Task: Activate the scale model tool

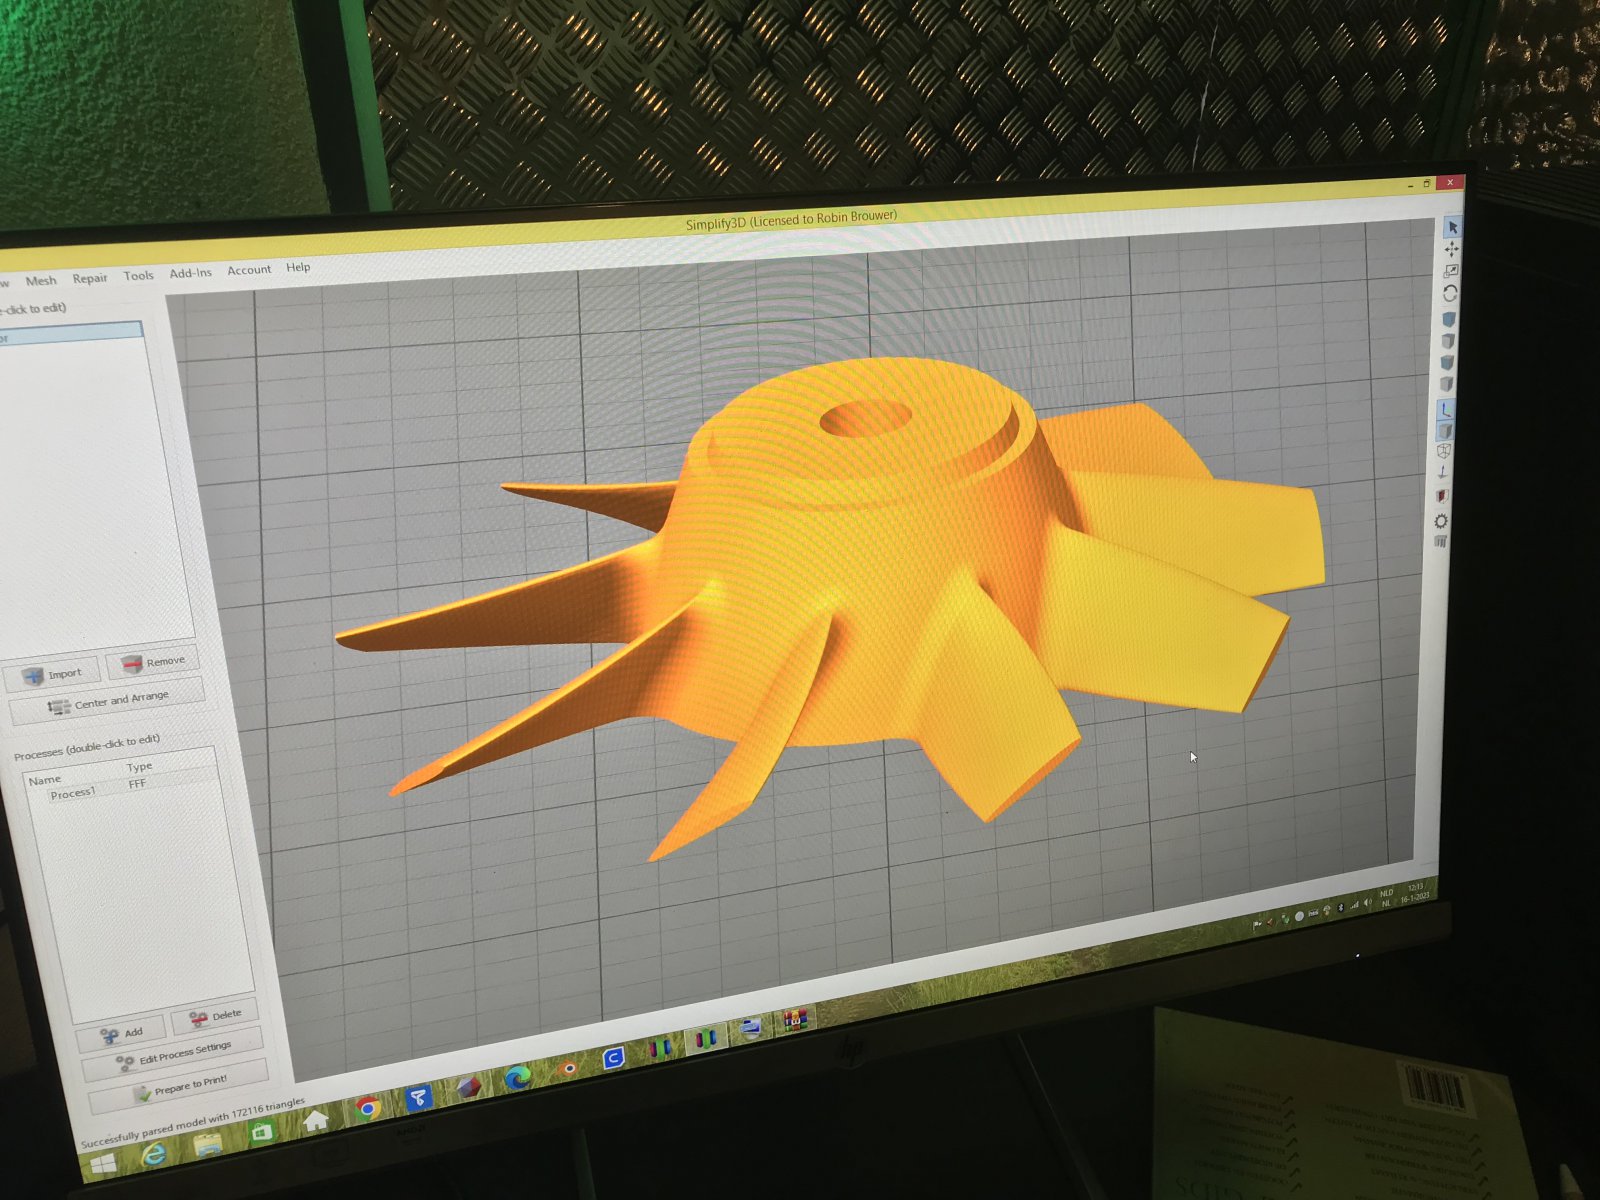Action: click(1451, 271)
